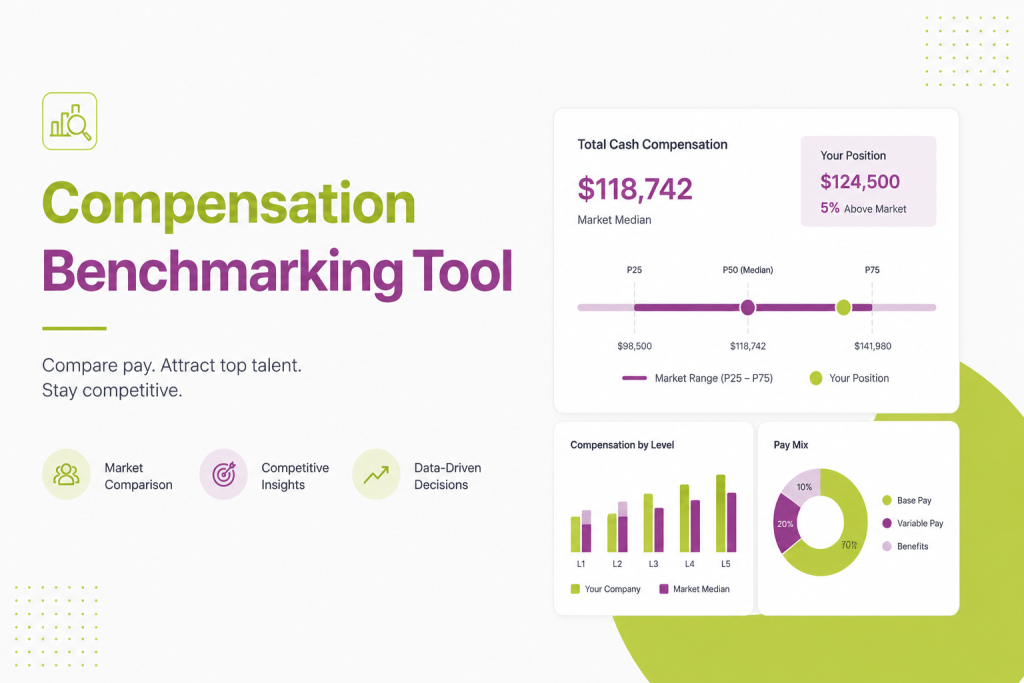1024x683 pixels.
Task: Click the $124,500 position value
Action: [860, 182]
